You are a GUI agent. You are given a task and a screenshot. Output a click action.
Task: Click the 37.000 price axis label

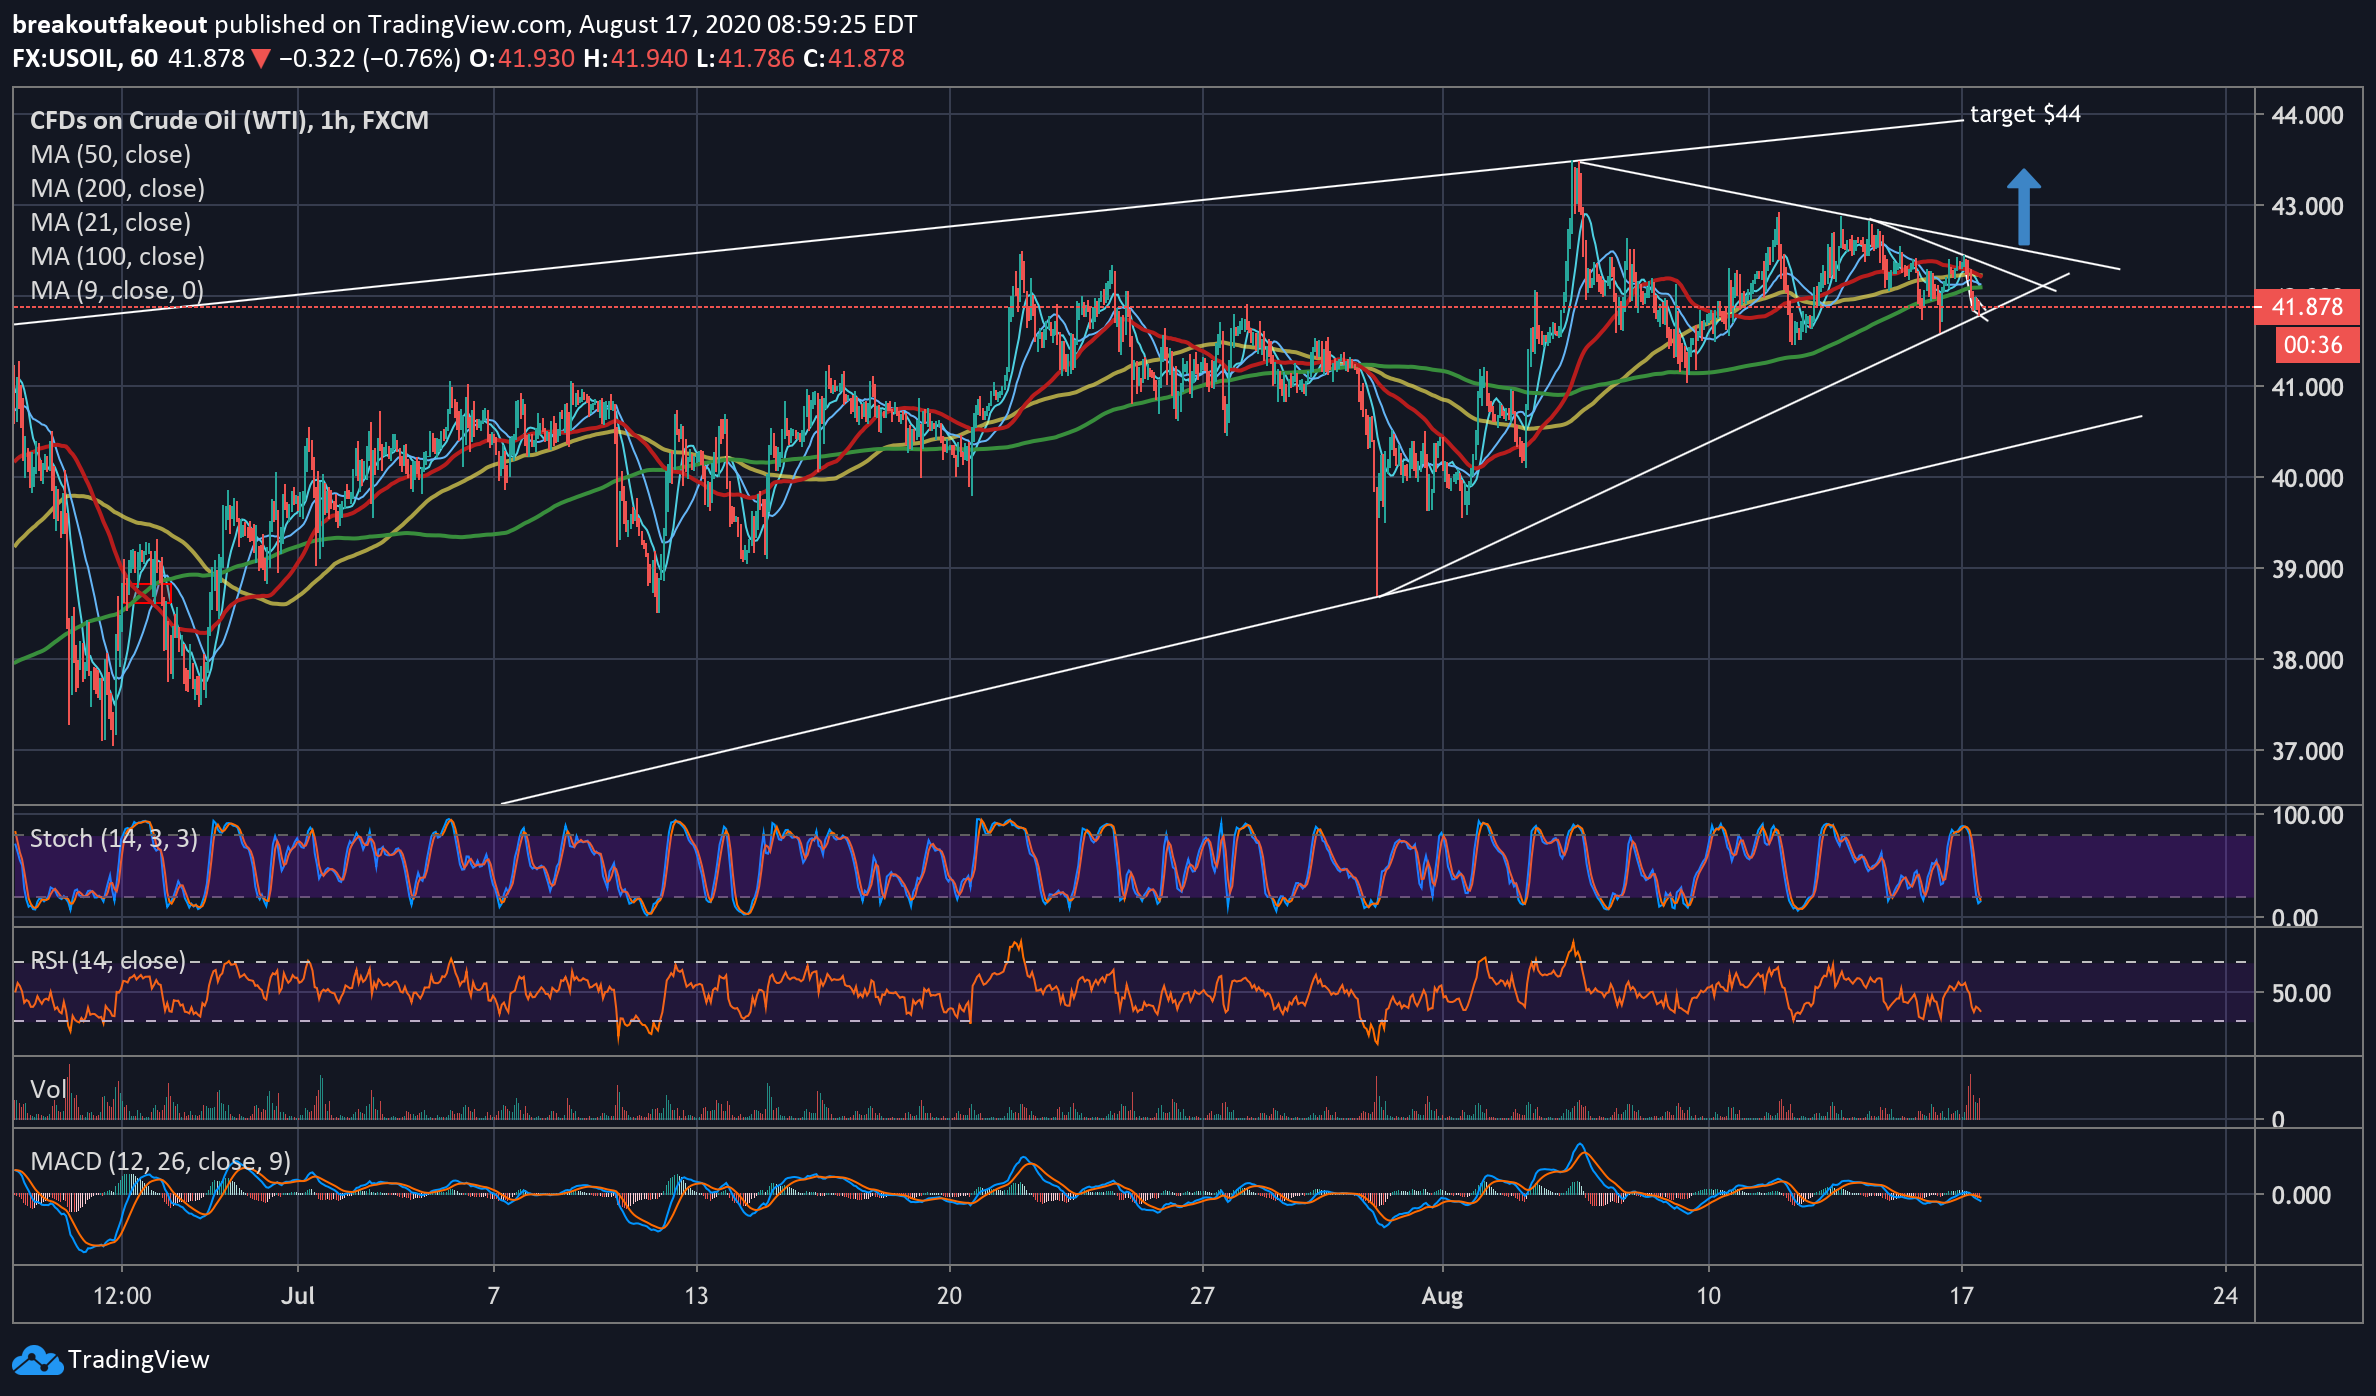pos(2307,752)
